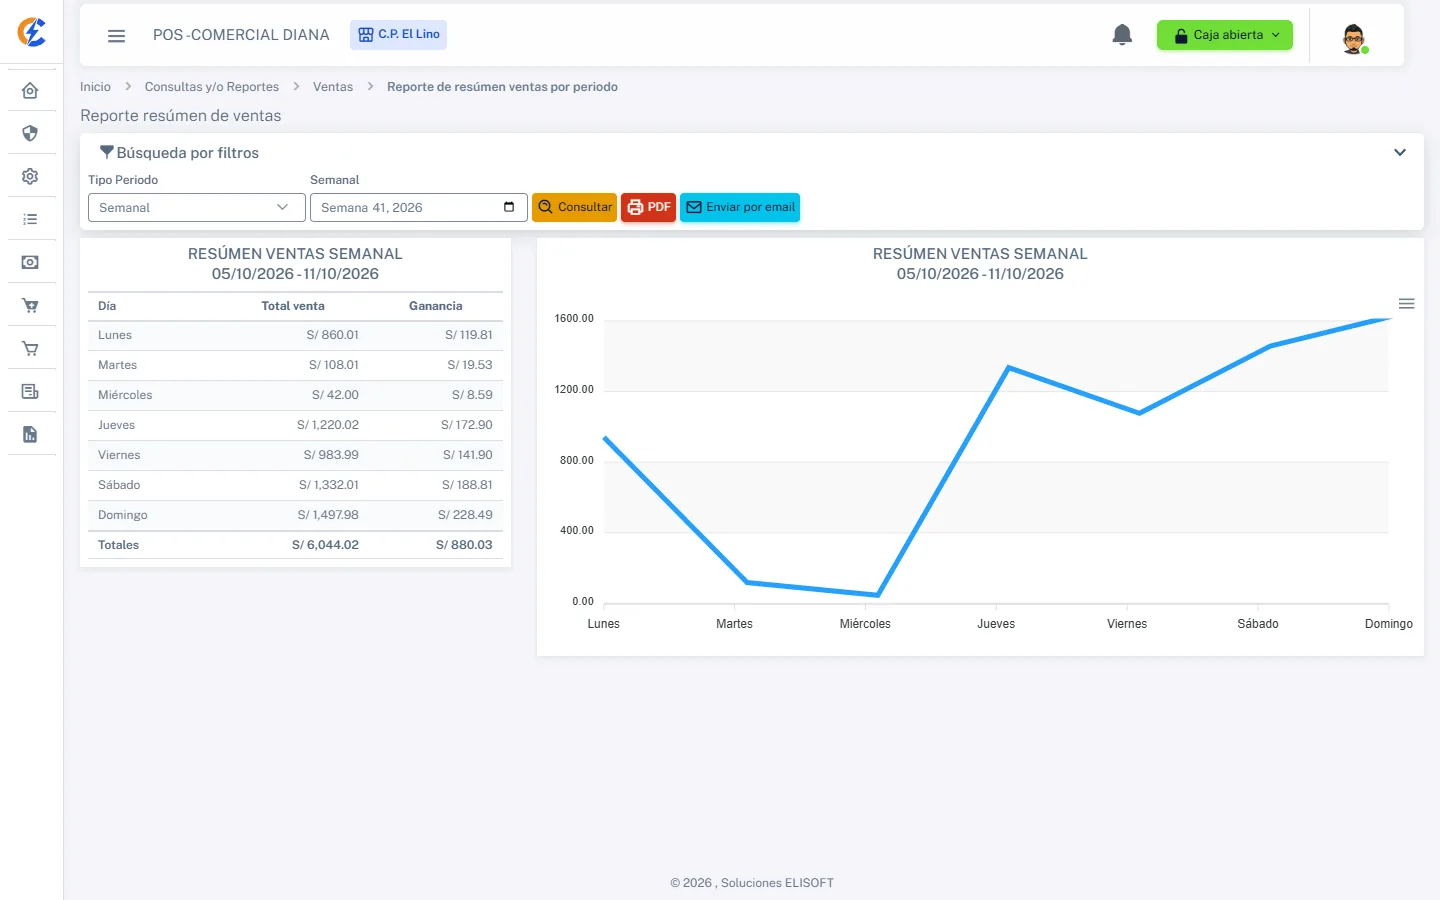Click Soluciones ELISOFT footer text

point(777,883)
